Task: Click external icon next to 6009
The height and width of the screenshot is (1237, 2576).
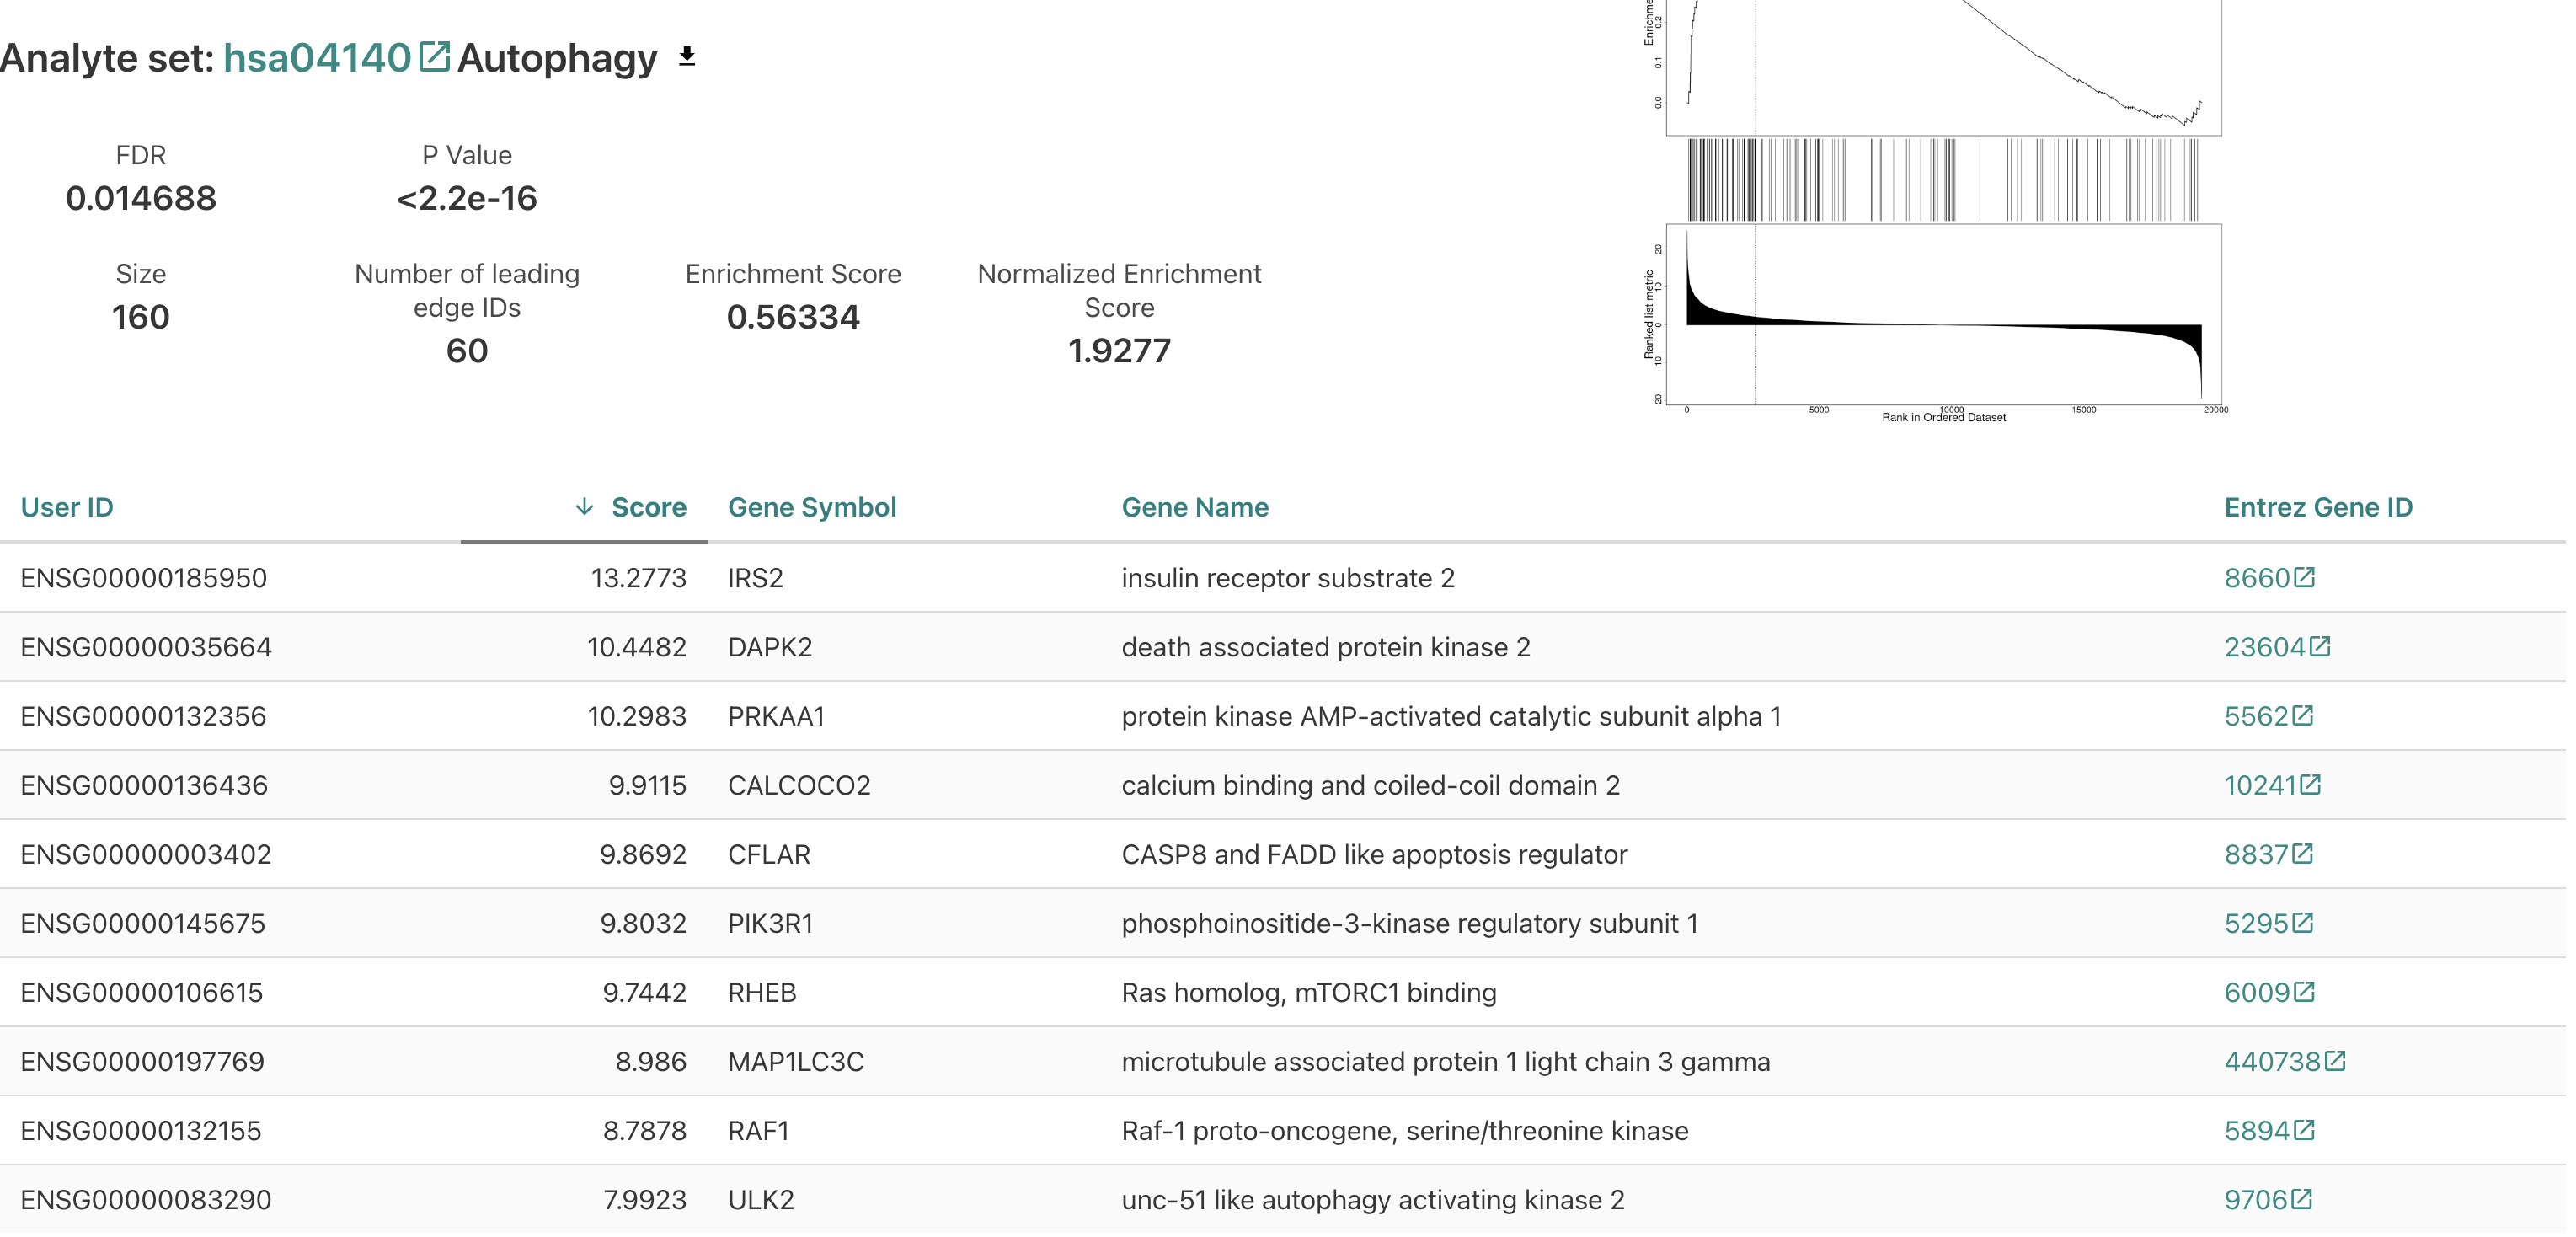Action: pyautogui.click(x=2304, y=991)
